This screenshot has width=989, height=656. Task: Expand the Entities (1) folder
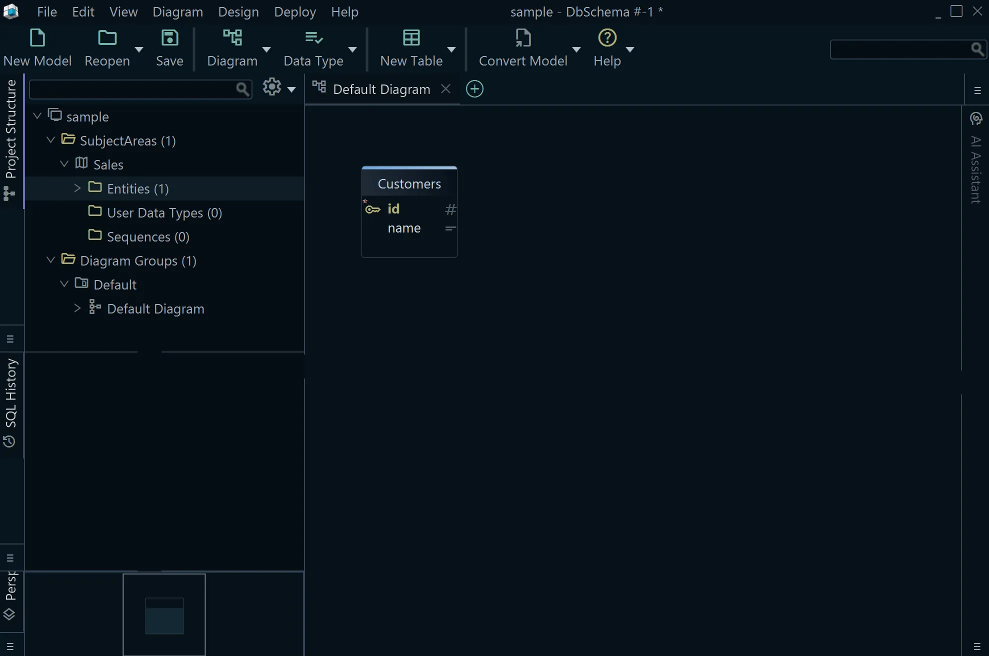(78, 188)
